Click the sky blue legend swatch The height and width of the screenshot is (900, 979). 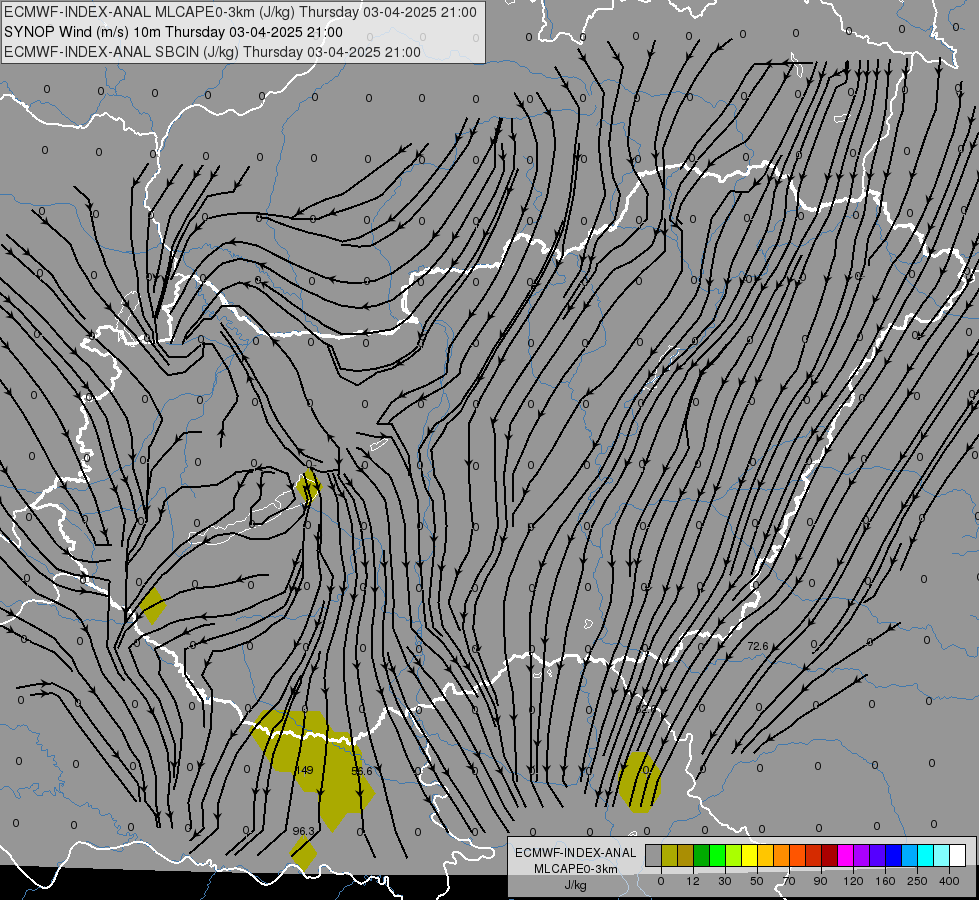909,855
